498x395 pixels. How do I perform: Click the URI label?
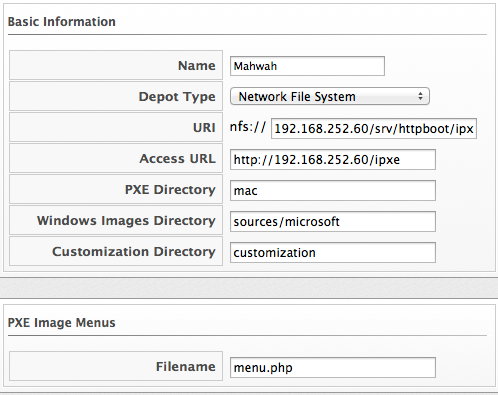tap(204, 128)
